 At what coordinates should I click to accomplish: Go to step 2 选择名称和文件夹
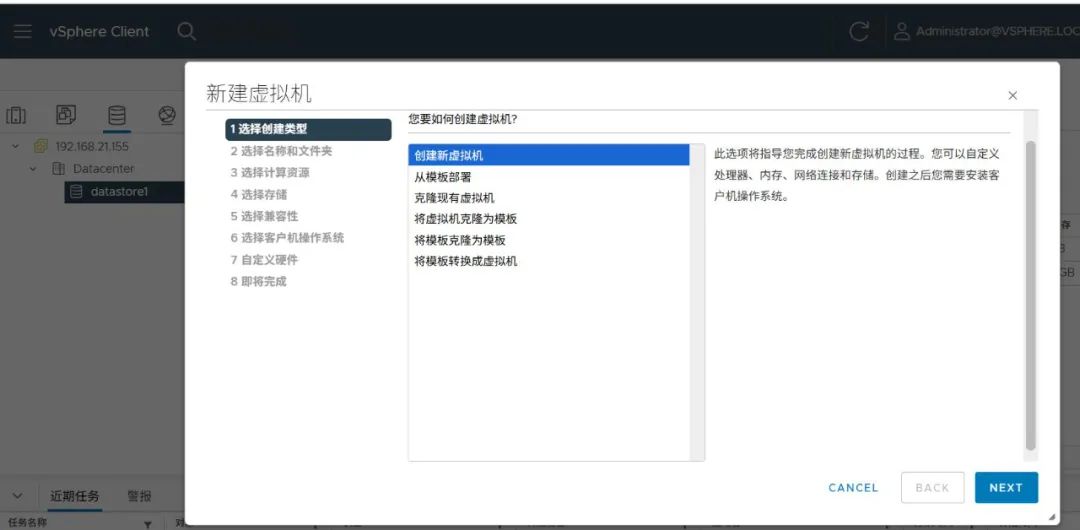tap(281, 151)
